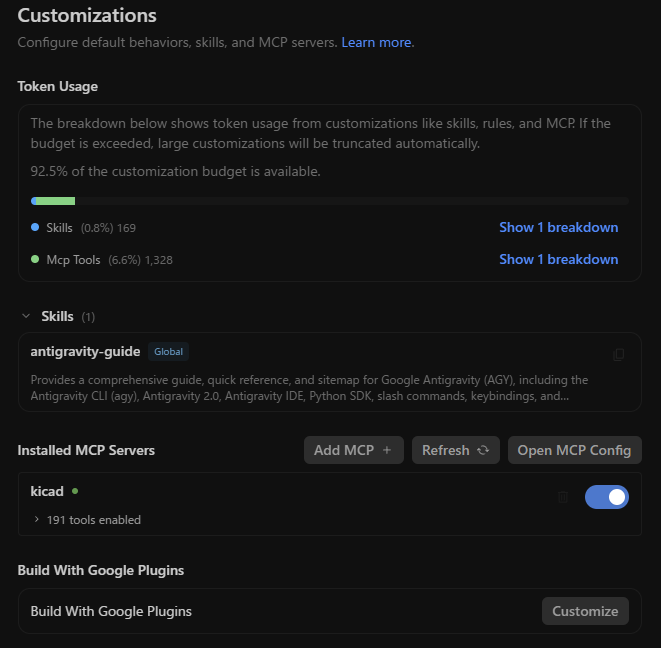The height and width of the screenshot is (648, 661).
Task: Open MCP Config file
Action: [x=575, y=450]
